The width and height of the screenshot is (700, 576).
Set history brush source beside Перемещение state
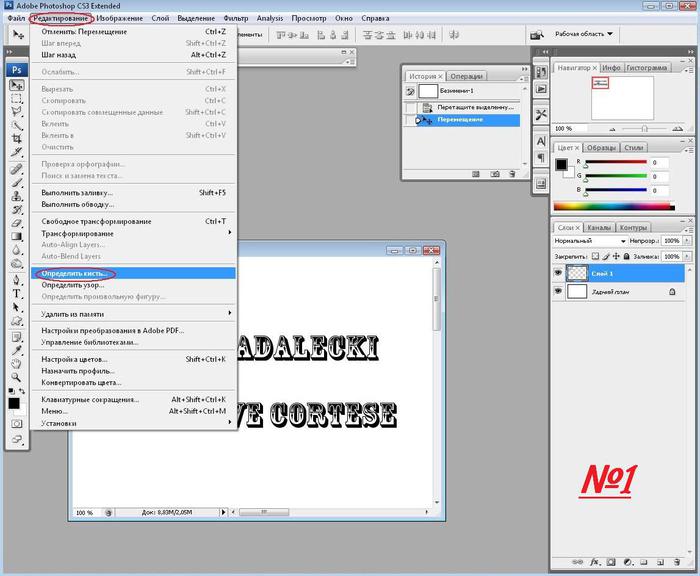410,120
